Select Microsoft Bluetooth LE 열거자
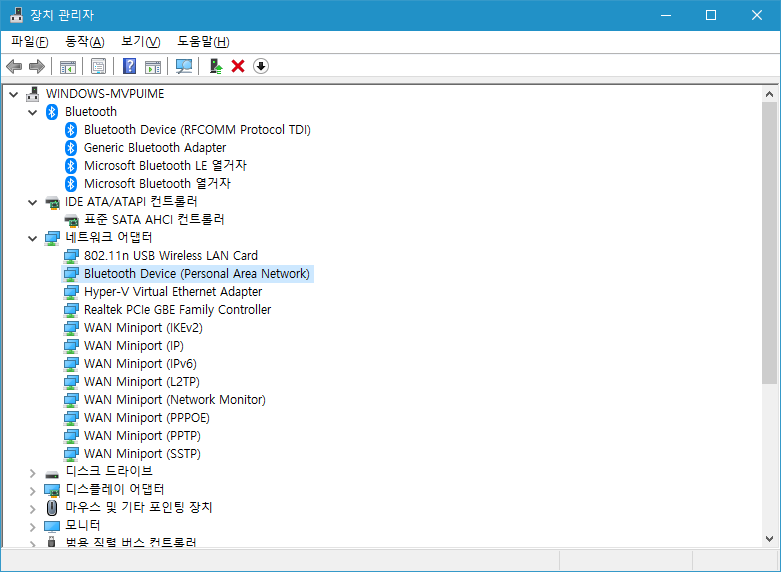781x572 pixels. [x=165, y=165]
